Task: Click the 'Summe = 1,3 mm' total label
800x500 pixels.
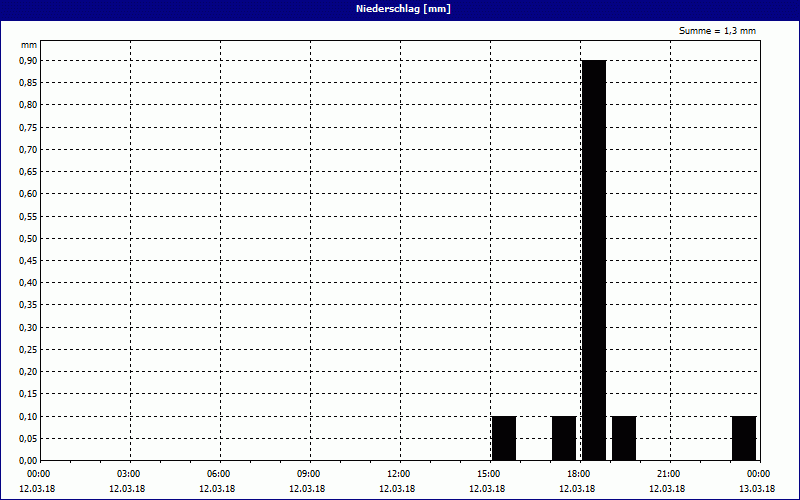Action: point(717,31)
